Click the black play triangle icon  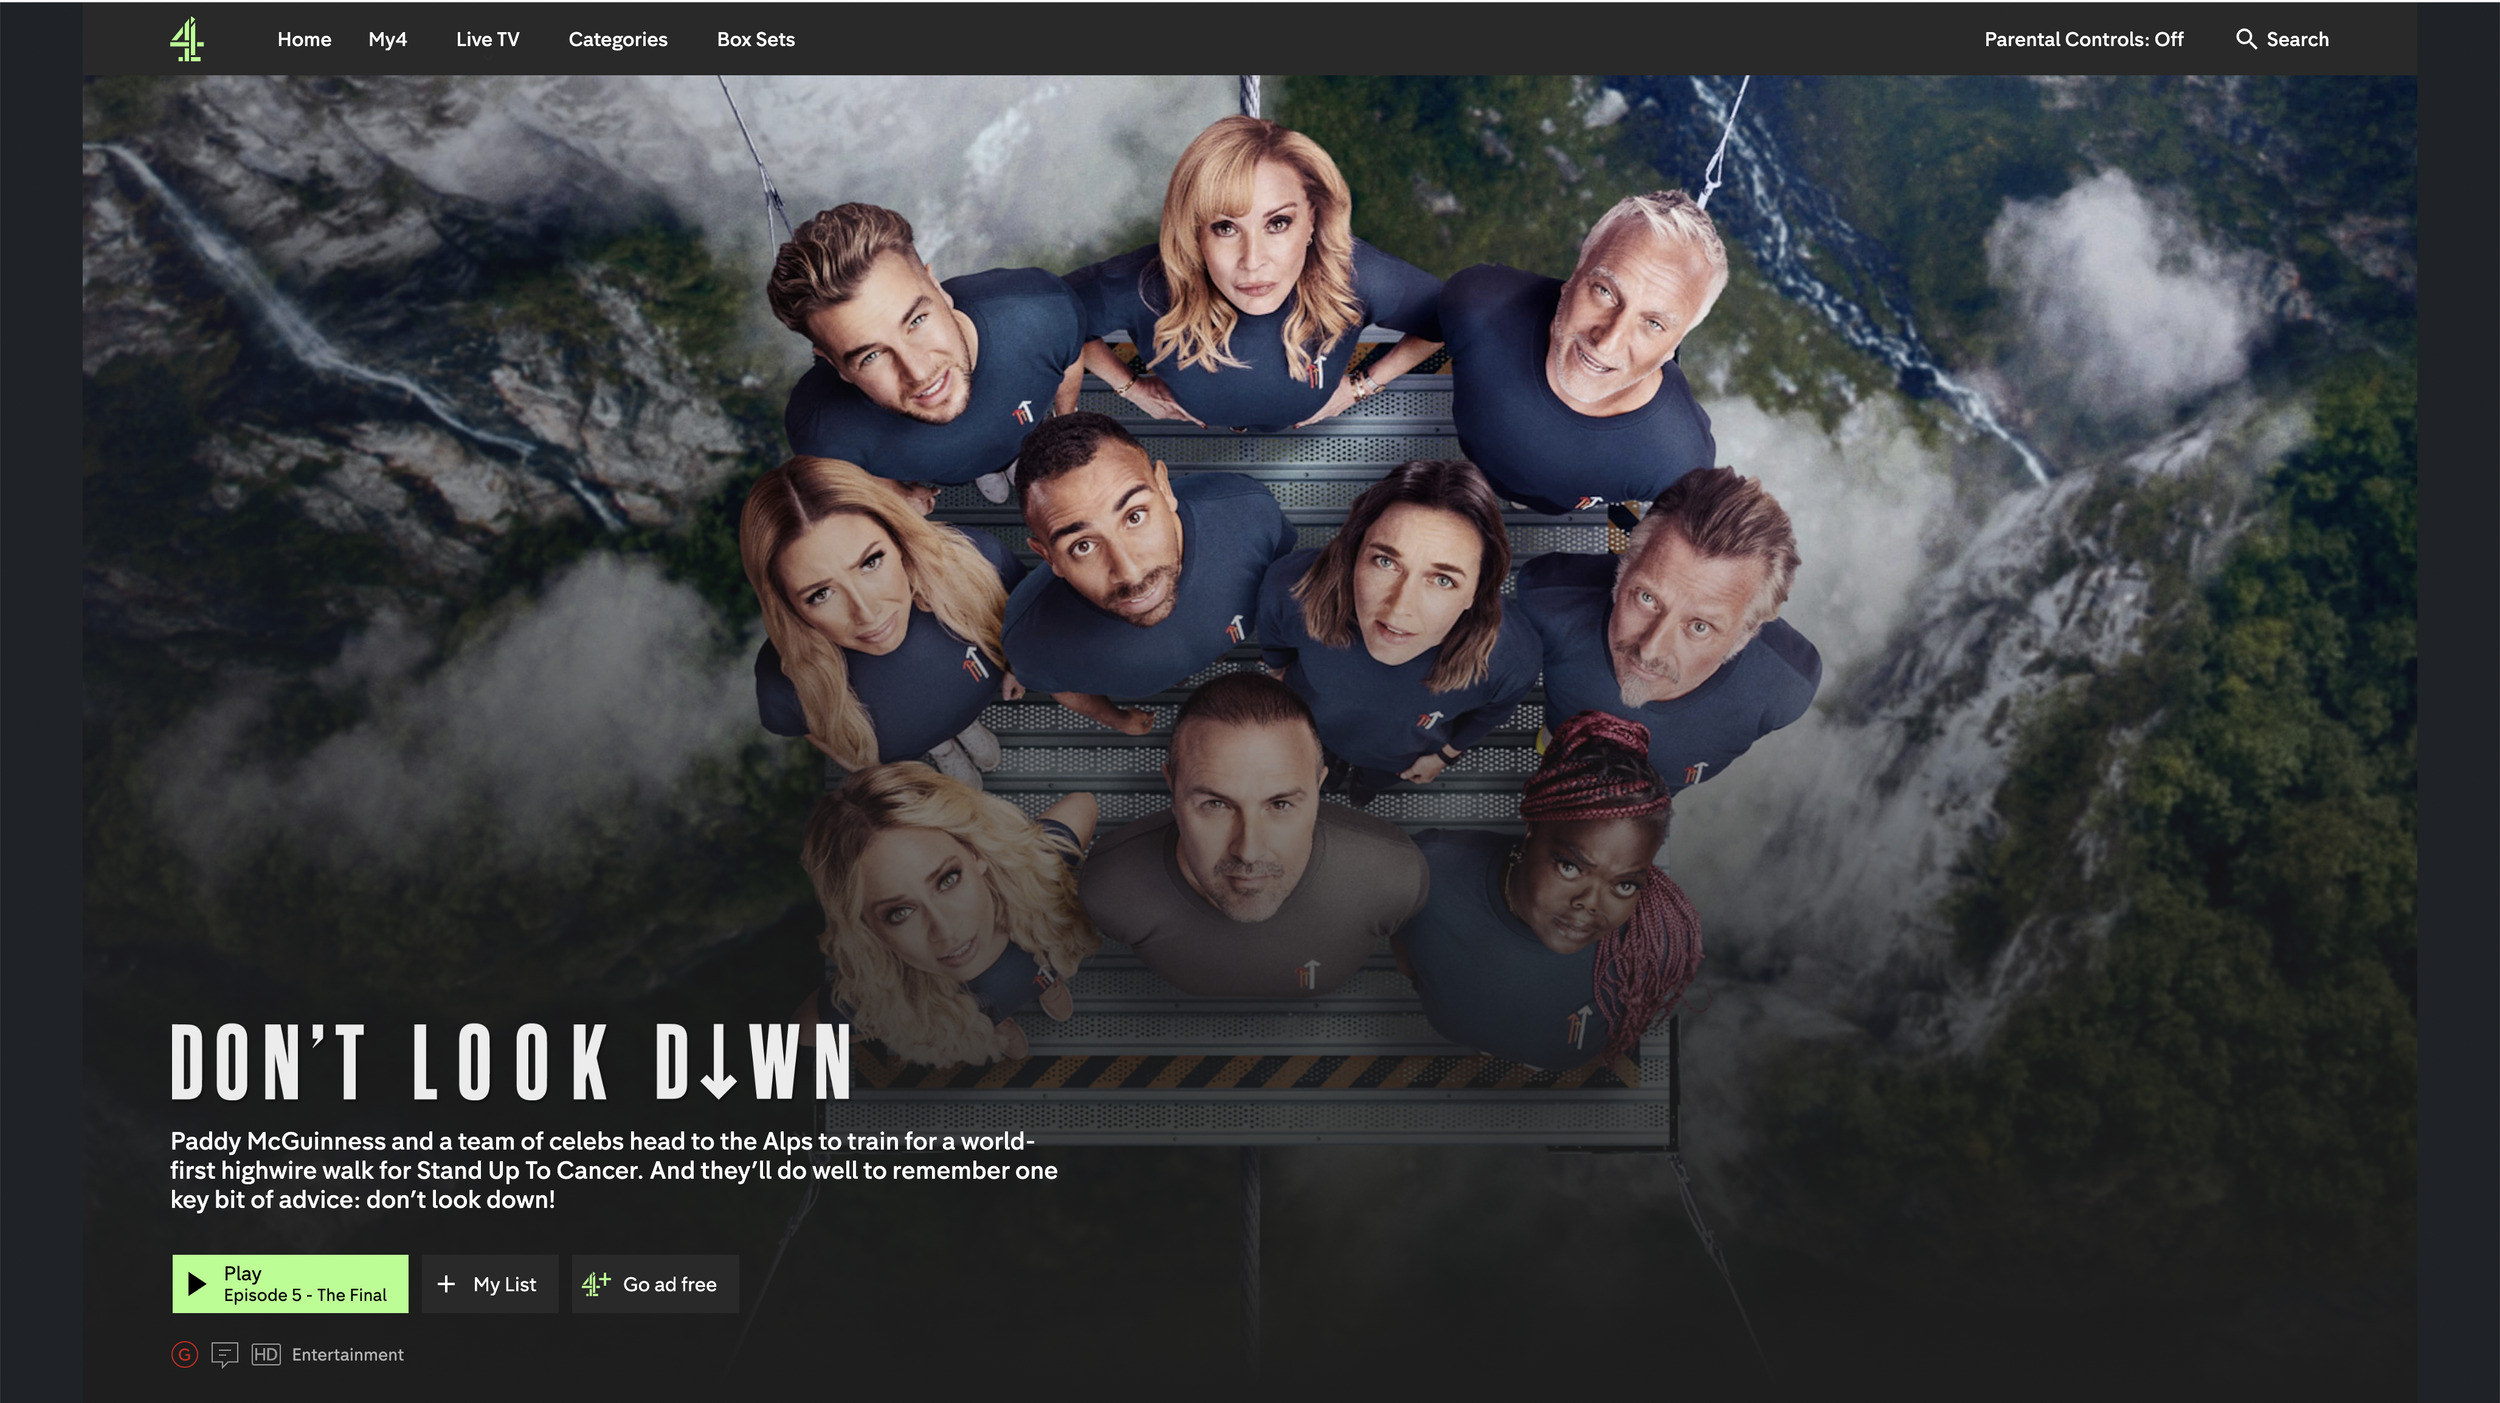(x=197, y=1283)
